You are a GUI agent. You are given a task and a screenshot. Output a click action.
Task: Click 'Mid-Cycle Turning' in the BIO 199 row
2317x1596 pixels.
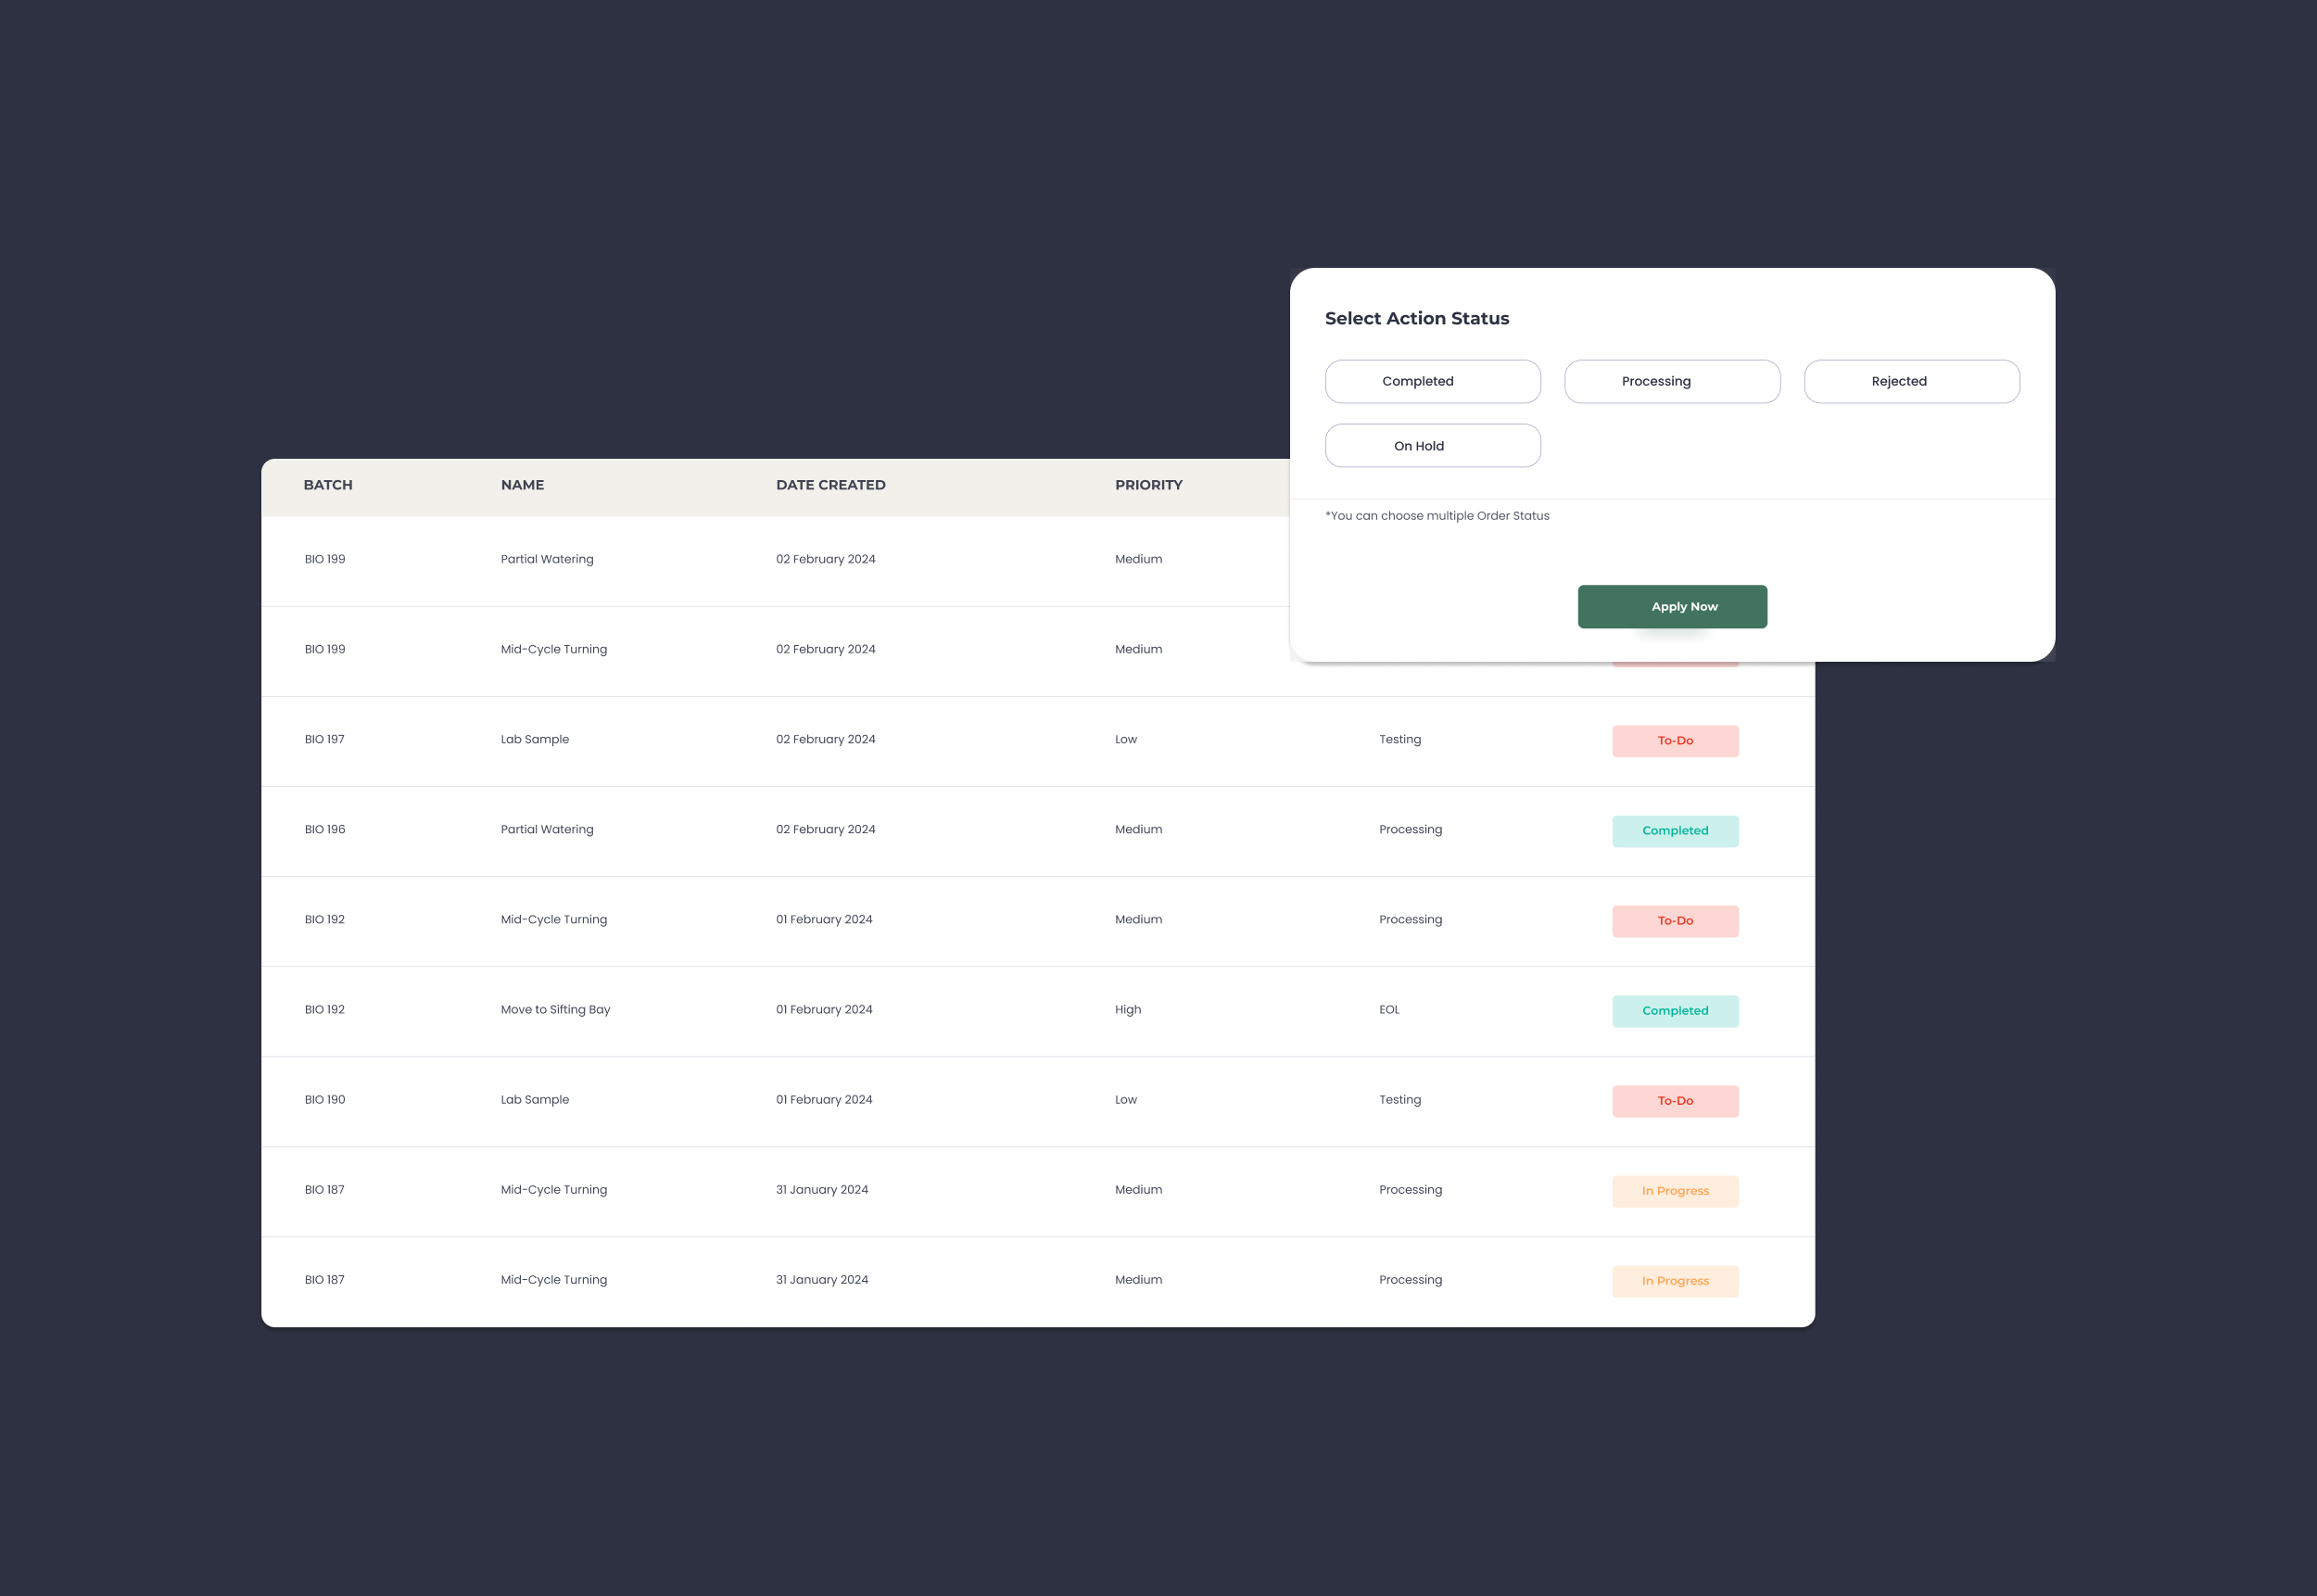point(554,649)
